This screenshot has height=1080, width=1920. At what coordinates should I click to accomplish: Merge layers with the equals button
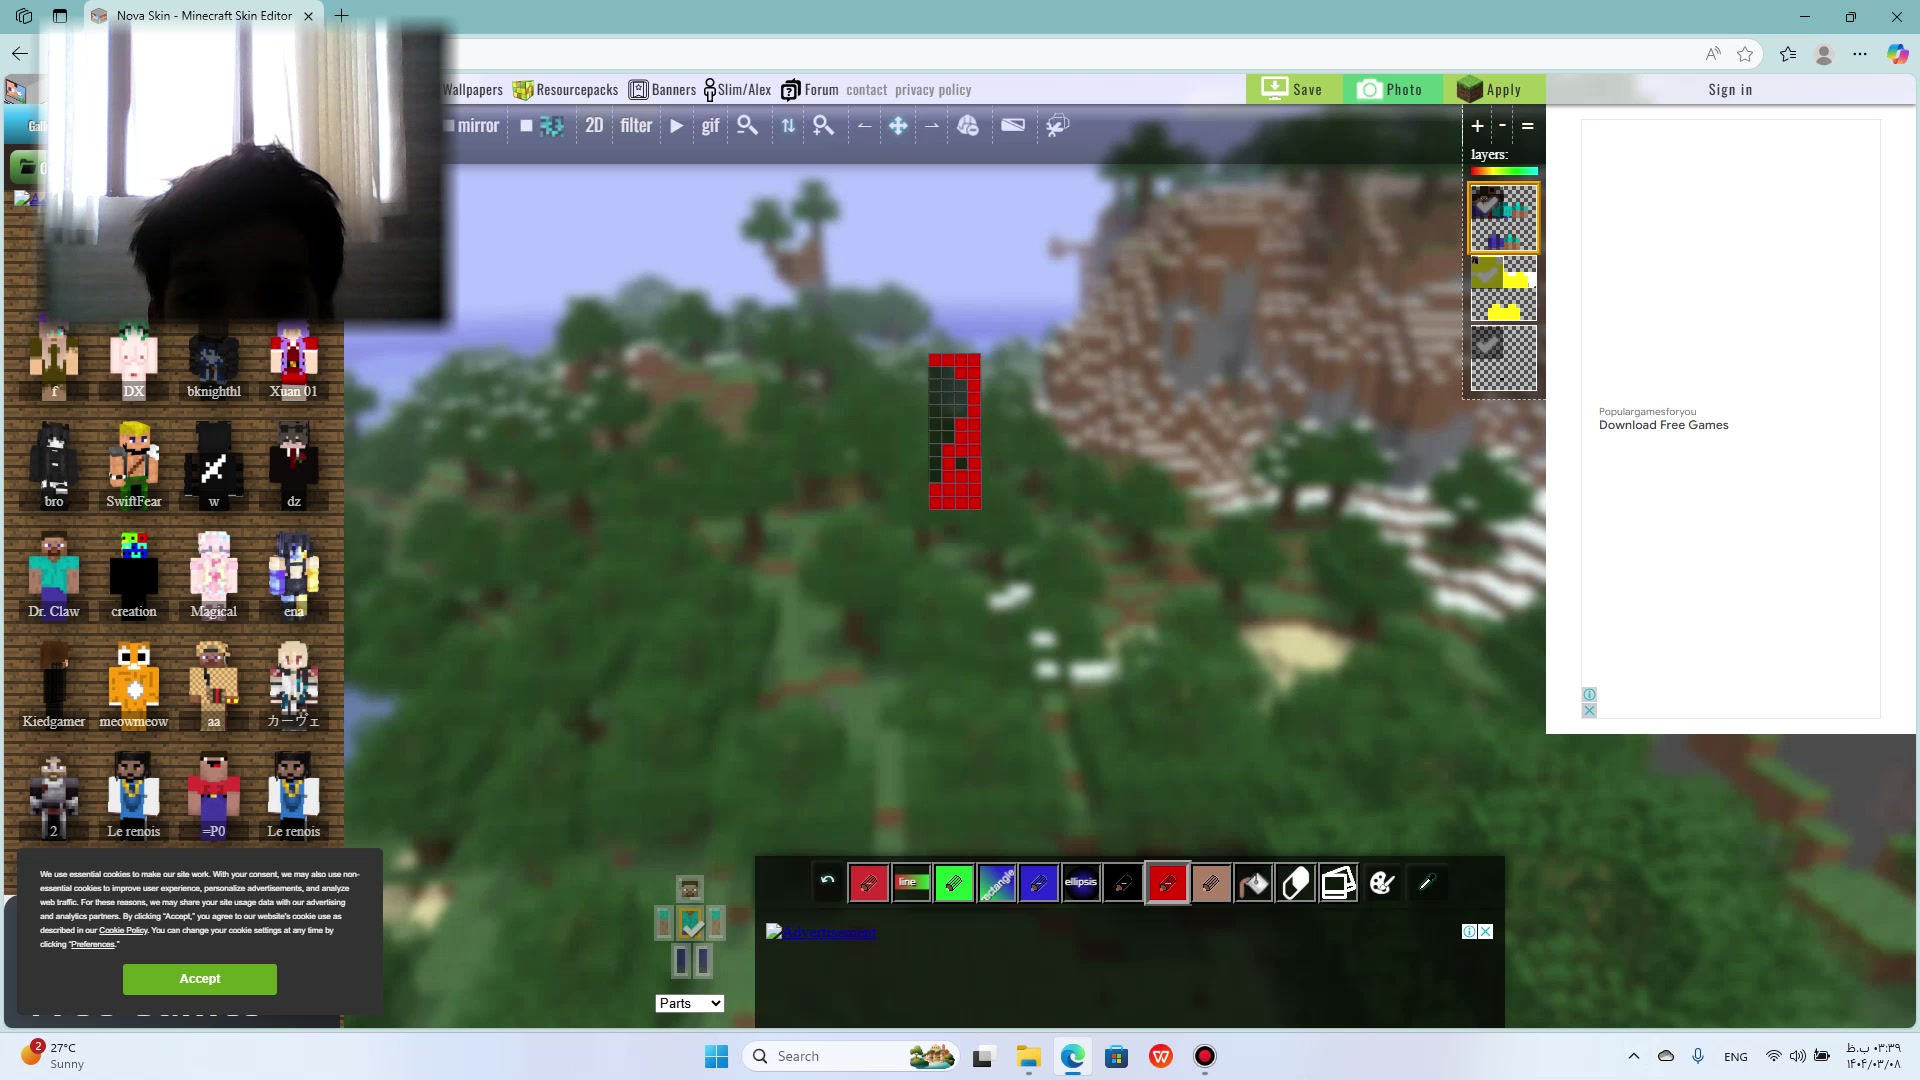click(1527, 126)
